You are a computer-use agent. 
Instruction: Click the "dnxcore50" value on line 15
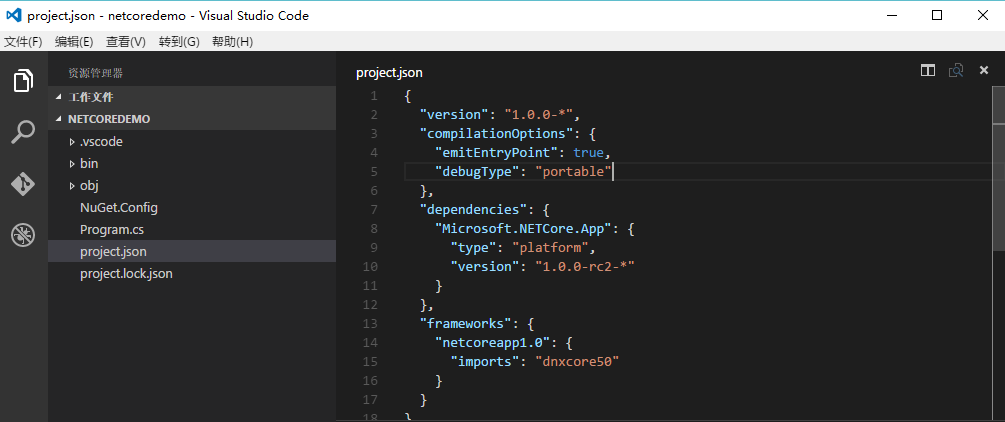point(577,362)
